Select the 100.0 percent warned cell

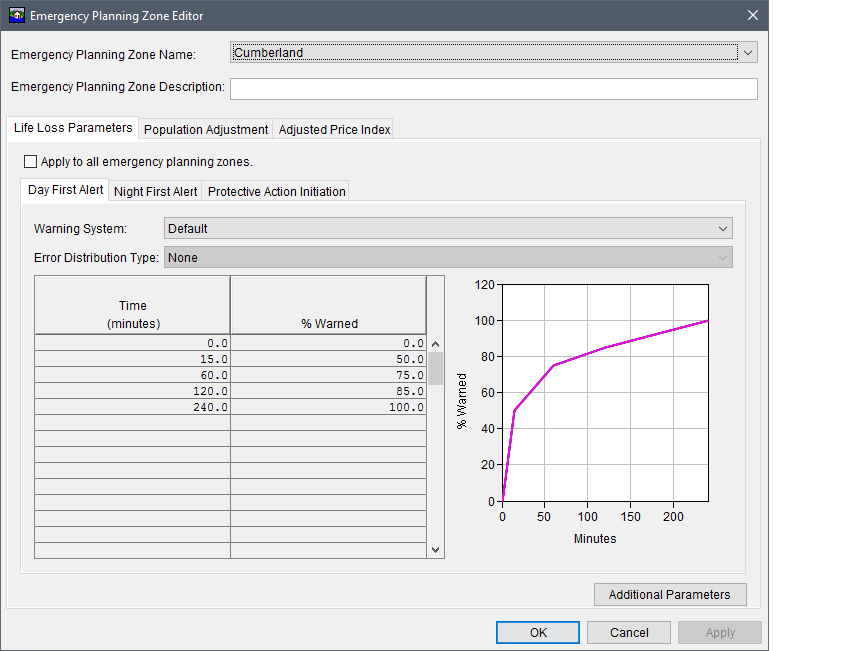(329, 407)
